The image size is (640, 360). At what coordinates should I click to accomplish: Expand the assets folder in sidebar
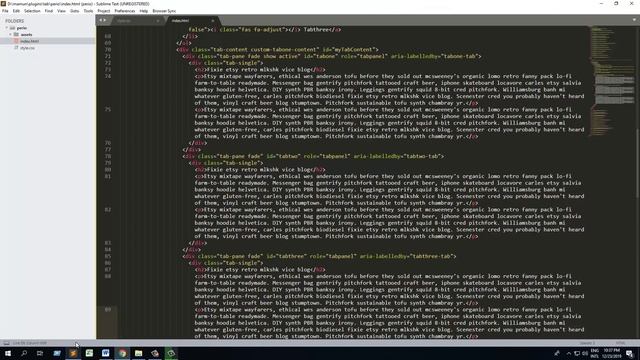[x=11, y=35]
